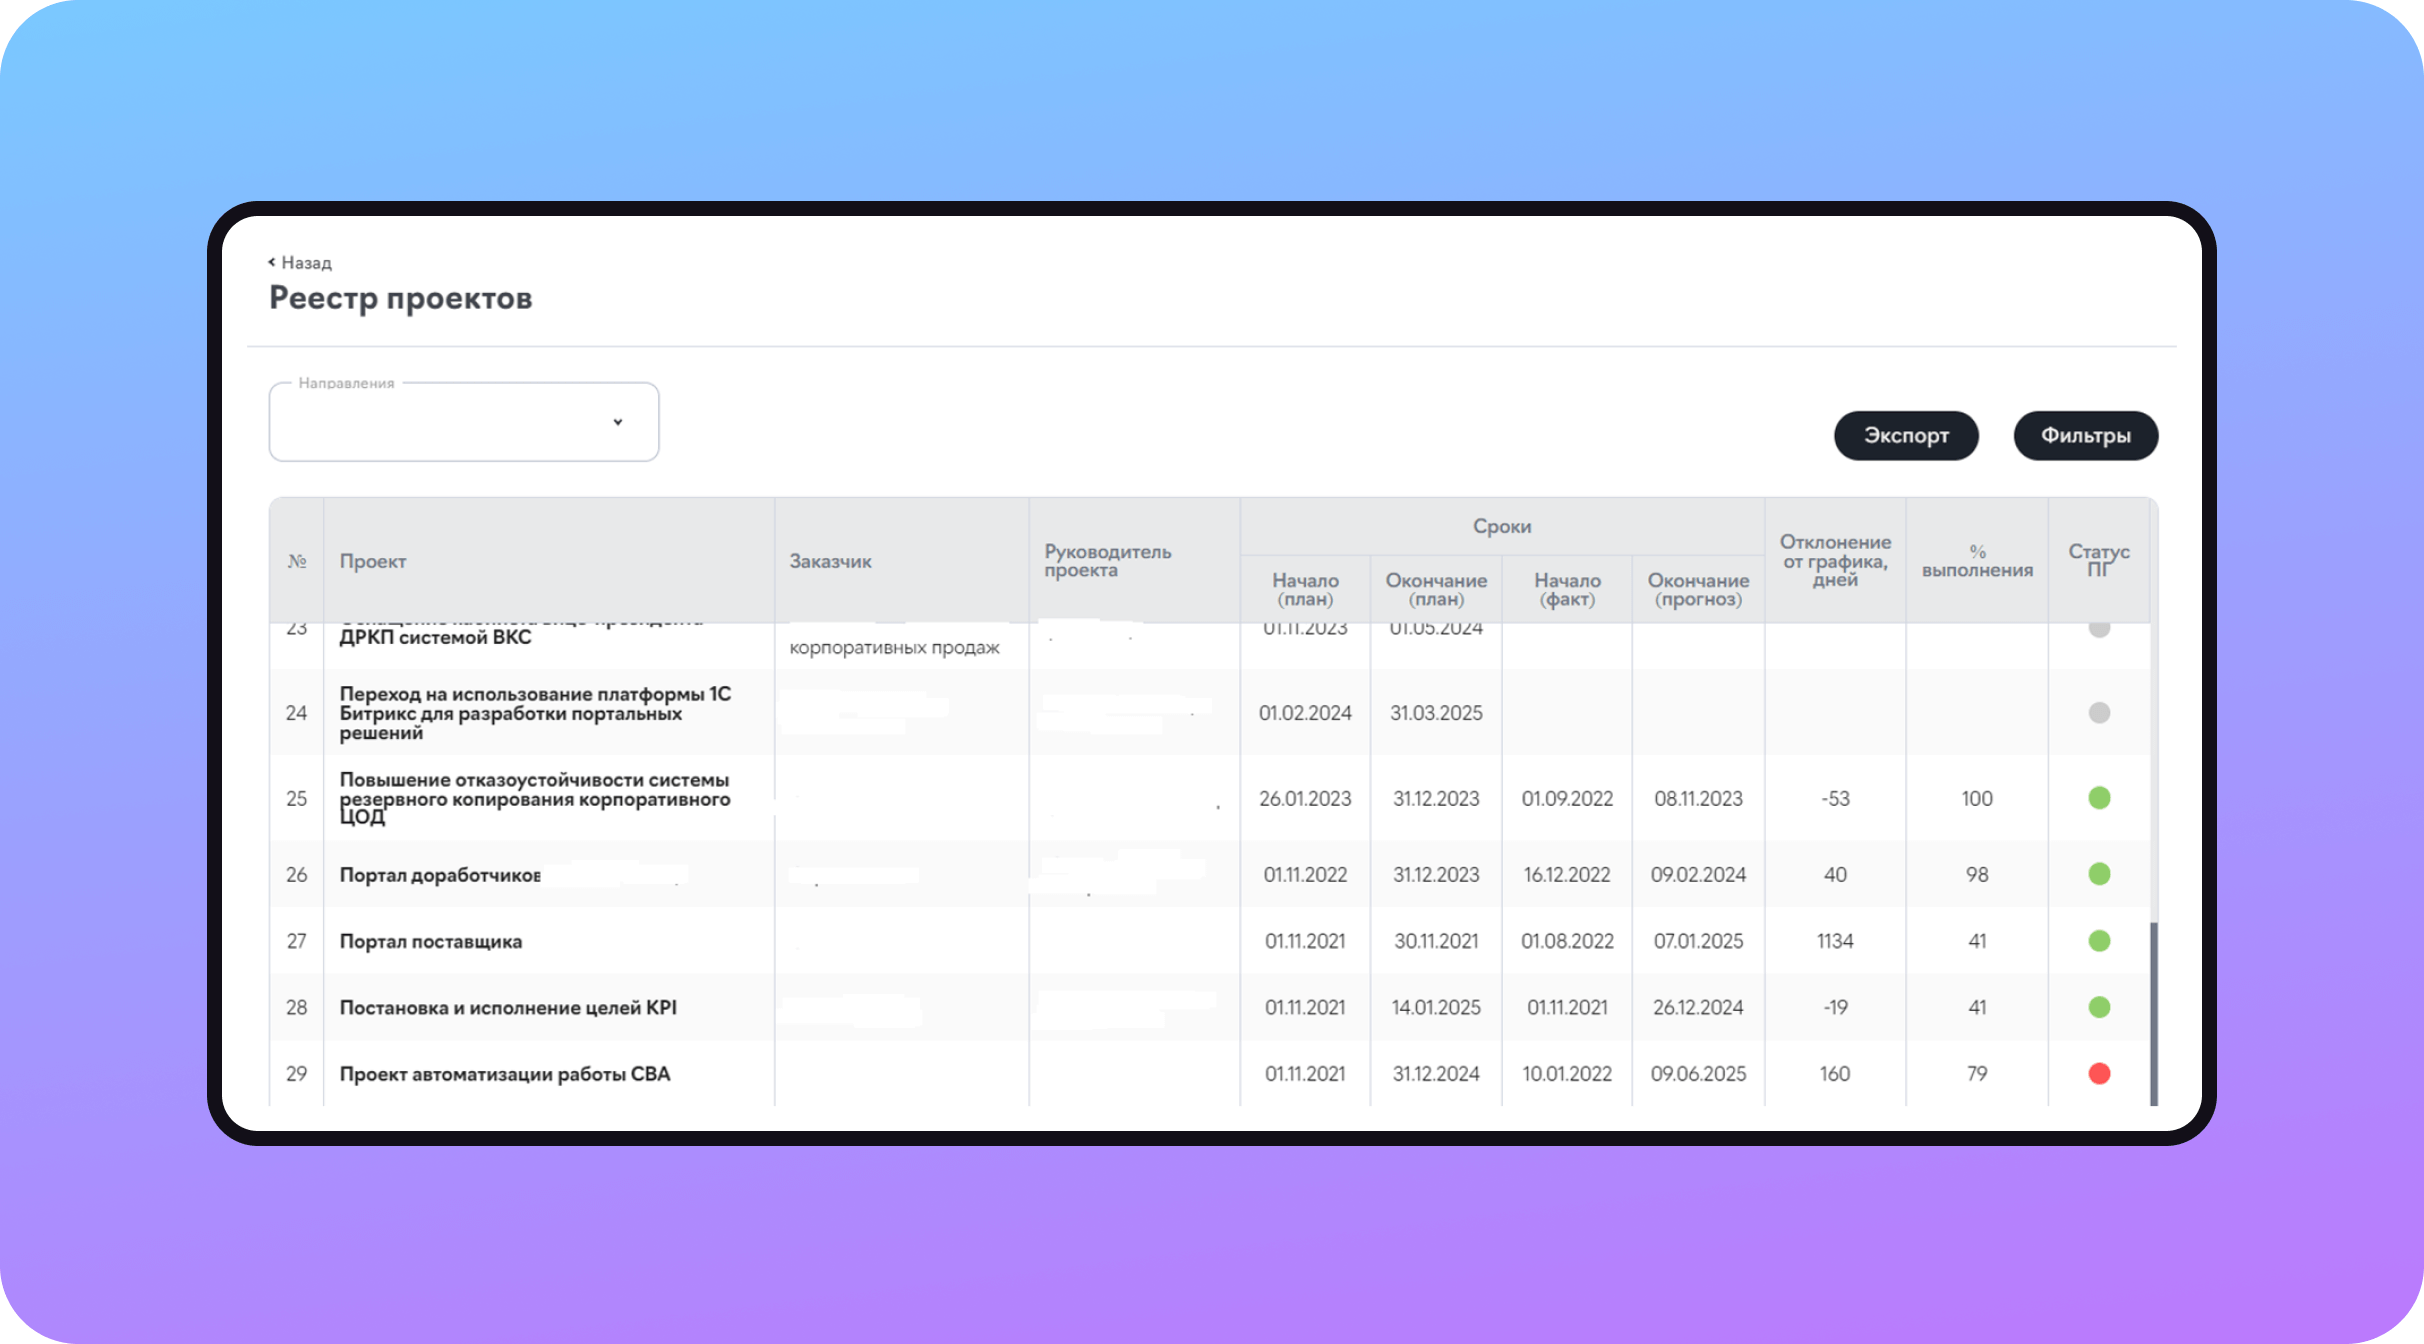The height and width of the screenshot is (1344, 2424).
Task: Click green status dot for Портал доработчиков
Action: tap(2099, 873)
